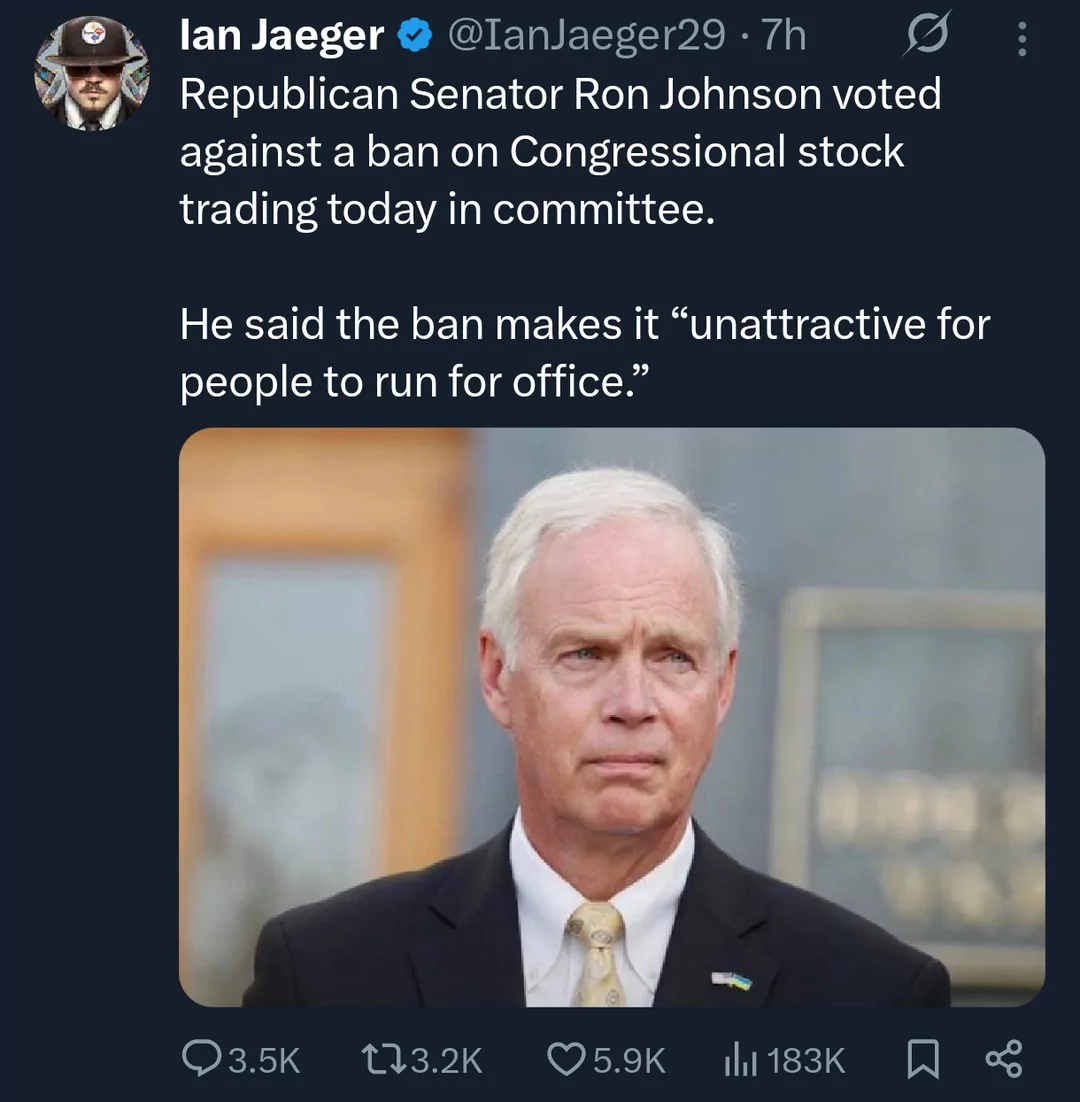This screenshot has width=1080, height=1102.
Task: Click the "unattractive for people" quote paragraph
Action: tap(584, 354)
